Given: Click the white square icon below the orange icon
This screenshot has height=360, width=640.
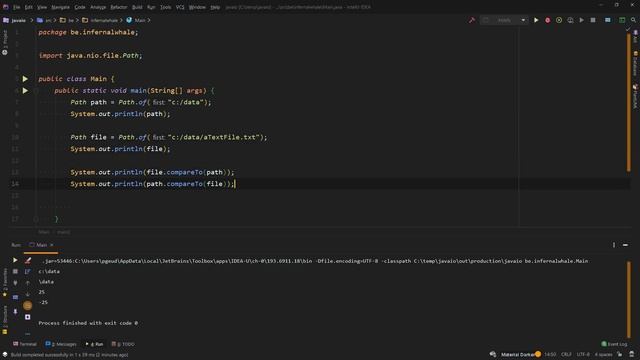Looking at the screenshot, I should coord(28,317).
